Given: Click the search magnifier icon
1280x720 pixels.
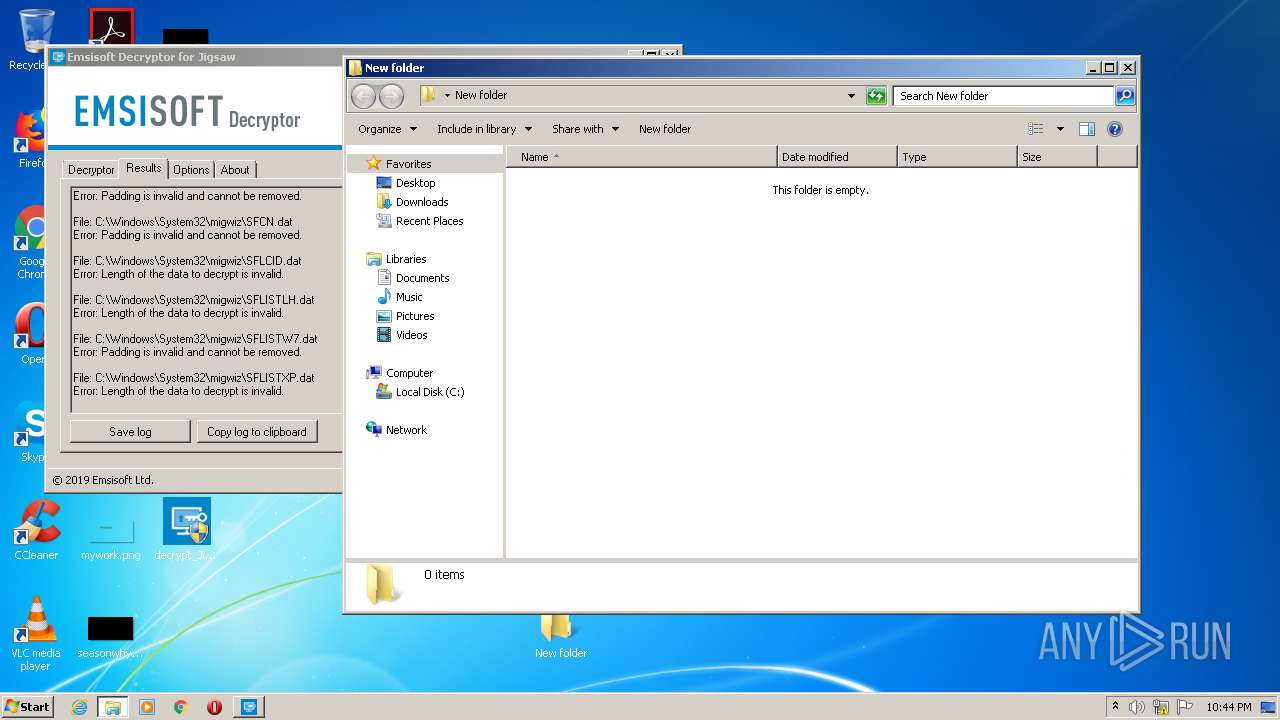Looking at the screenshot, I should 1125,96.
